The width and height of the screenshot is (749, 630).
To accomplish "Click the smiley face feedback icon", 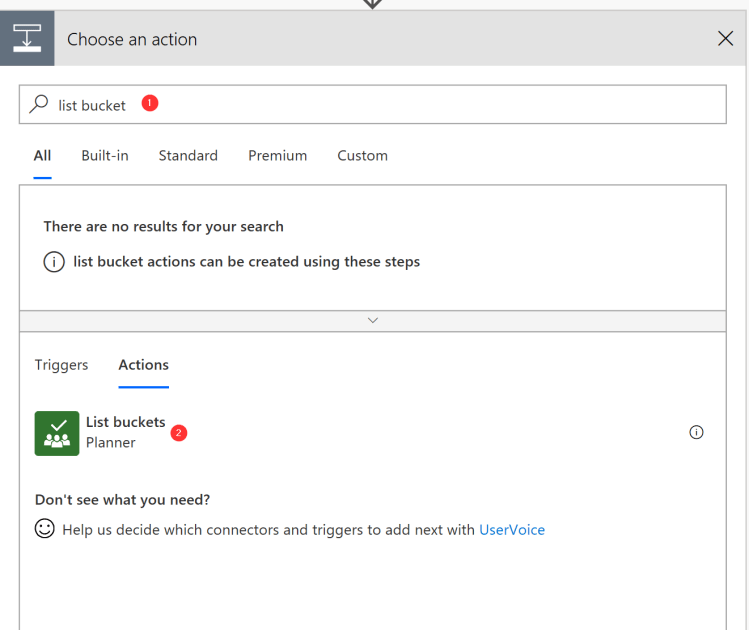I will click(x=45, y=529).
